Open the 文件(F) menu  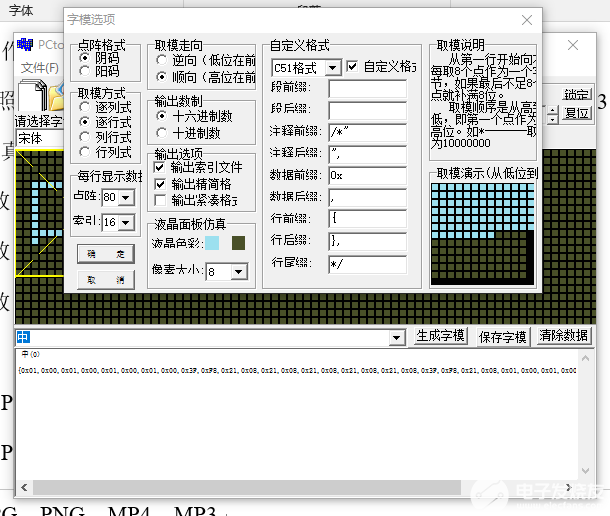39,68
